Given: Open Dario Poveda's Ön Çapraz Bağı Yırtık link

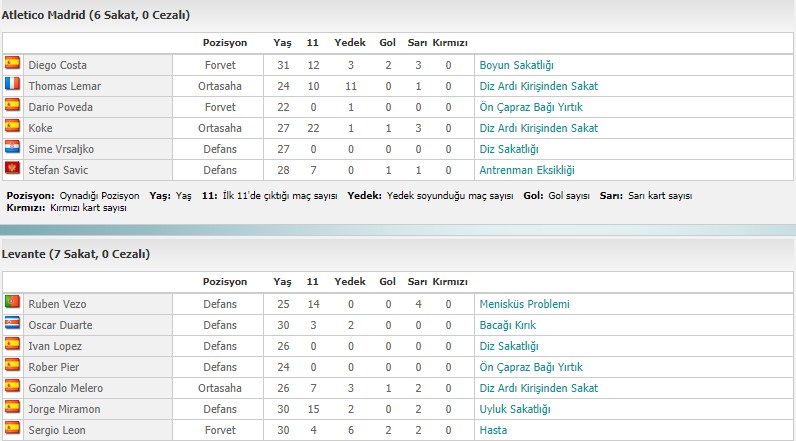Looking at the screenshot, I should pyautogui.click(x=531, y=107).
